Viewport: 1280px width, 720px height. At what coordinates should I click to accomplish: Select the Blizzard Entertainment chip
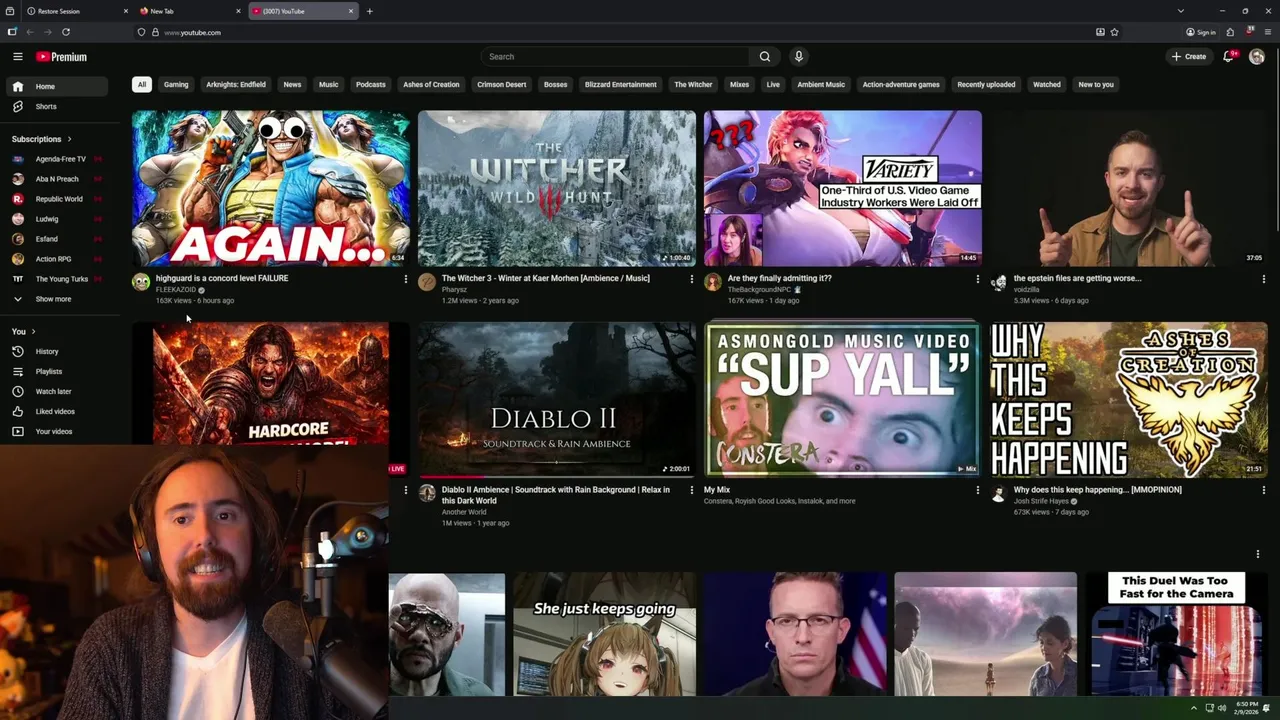click(621, 85)
